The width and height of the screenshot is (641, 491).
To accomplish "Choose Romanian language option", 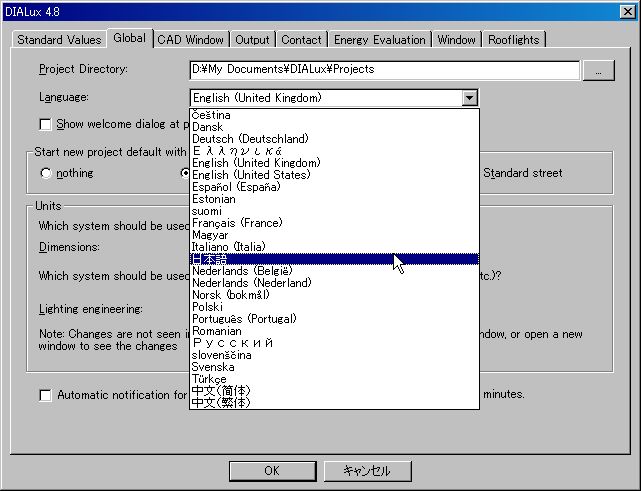I will click(x=334, y=331).
